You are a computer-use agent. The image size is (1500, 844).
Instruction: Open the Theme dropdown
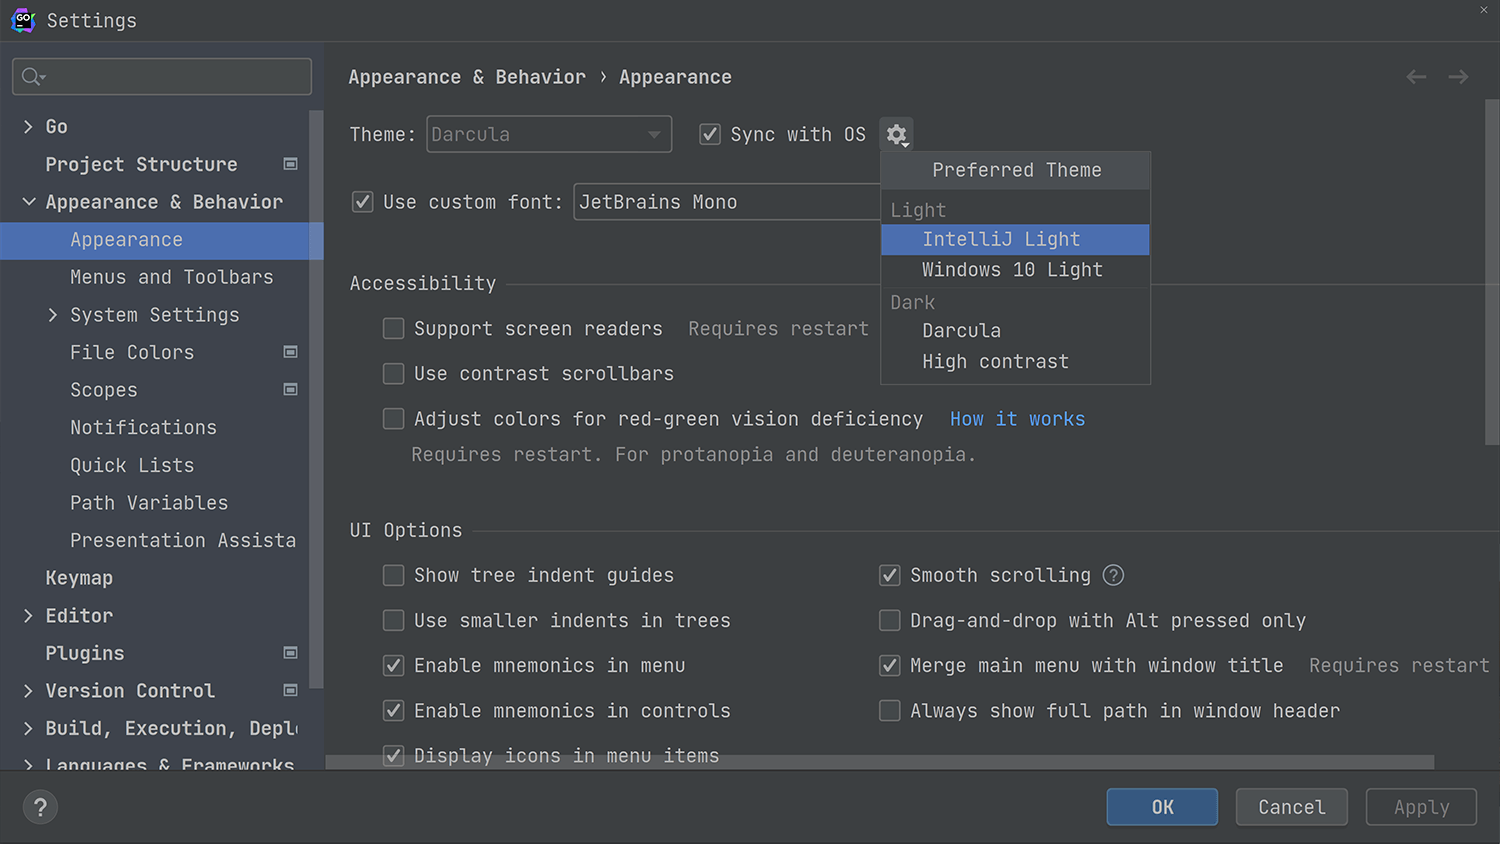[x=549, y=134]
